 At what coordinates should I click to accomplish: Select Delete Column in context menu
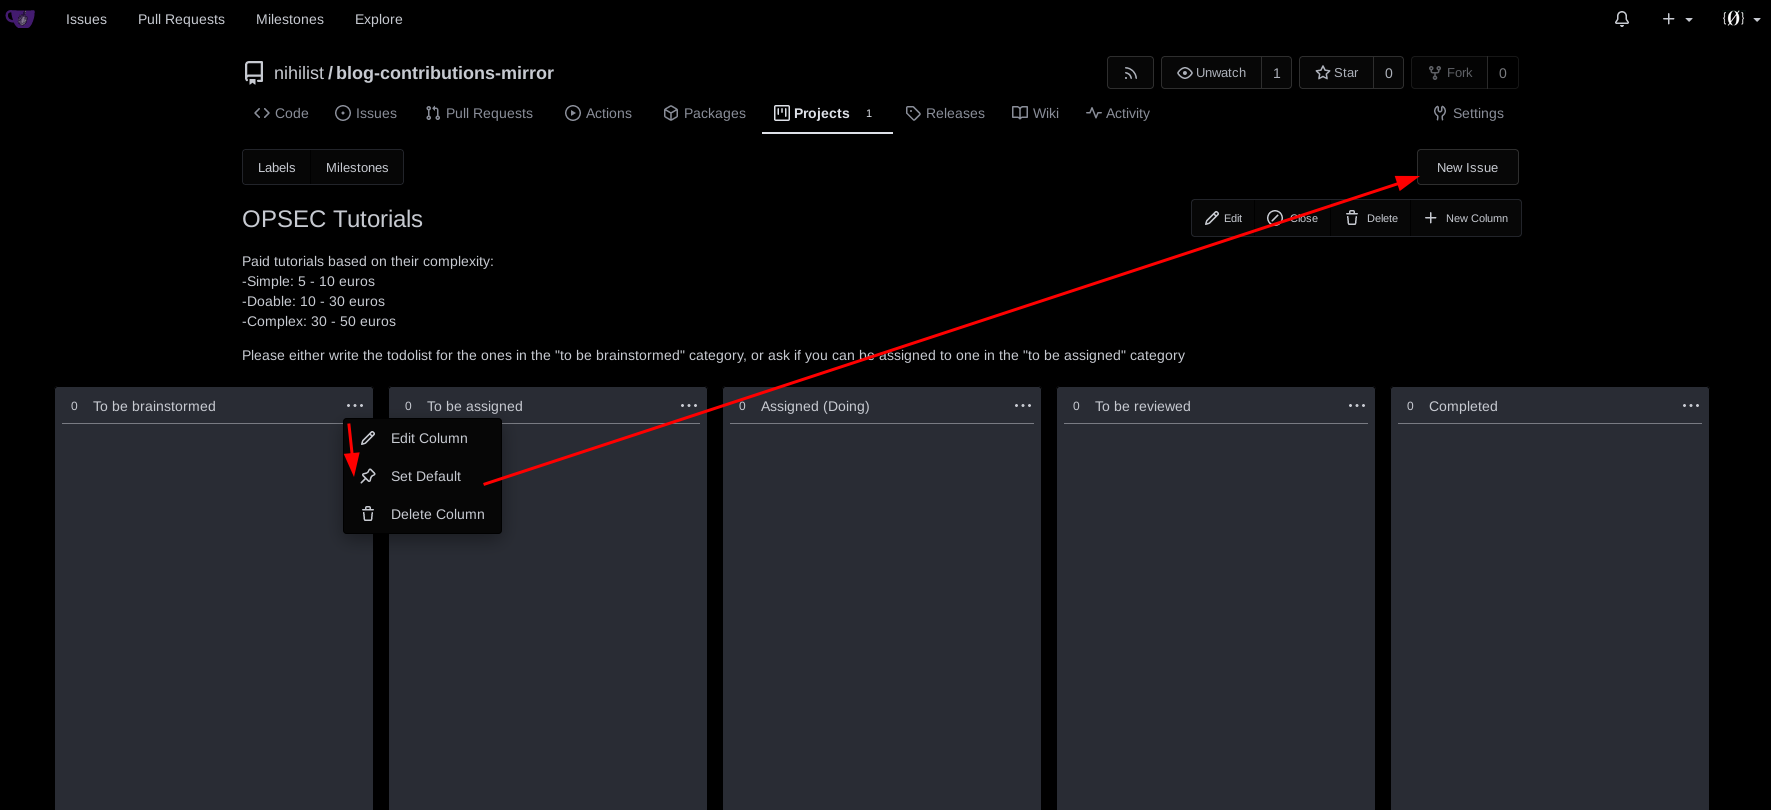point(437,514)
